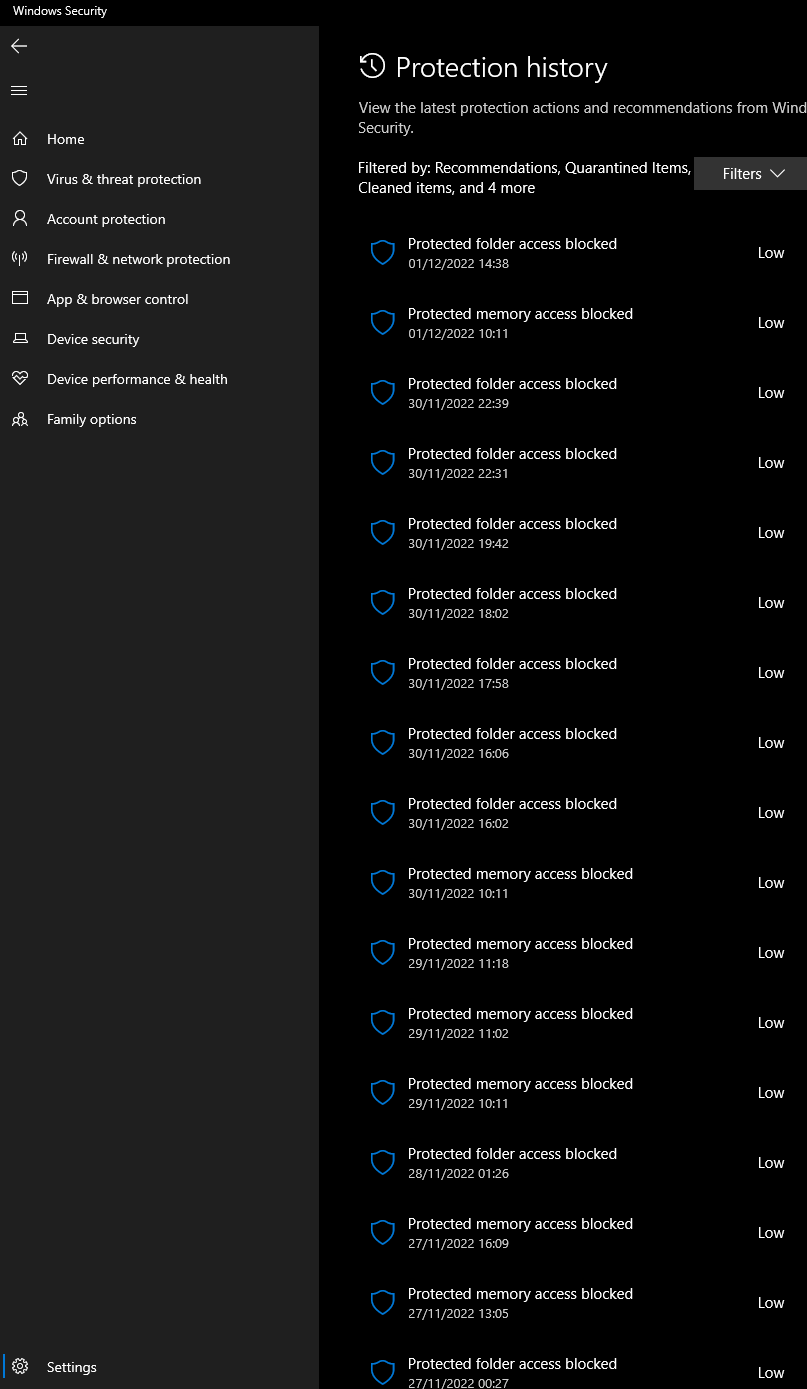Expand the 27/11/2022 16:09 memory access entry
Viewport: 807px width, 1389px height.
(582, 1233)
